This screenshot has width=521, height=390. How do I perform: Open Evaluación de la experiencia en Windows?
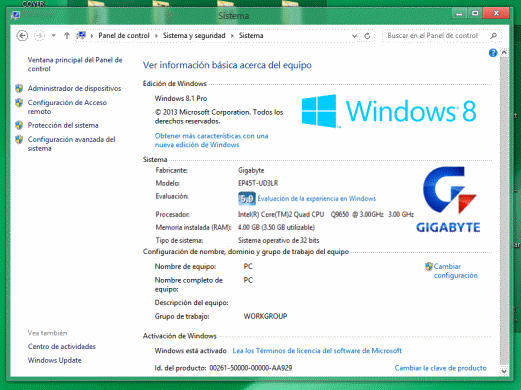click(x=317, y=199)
